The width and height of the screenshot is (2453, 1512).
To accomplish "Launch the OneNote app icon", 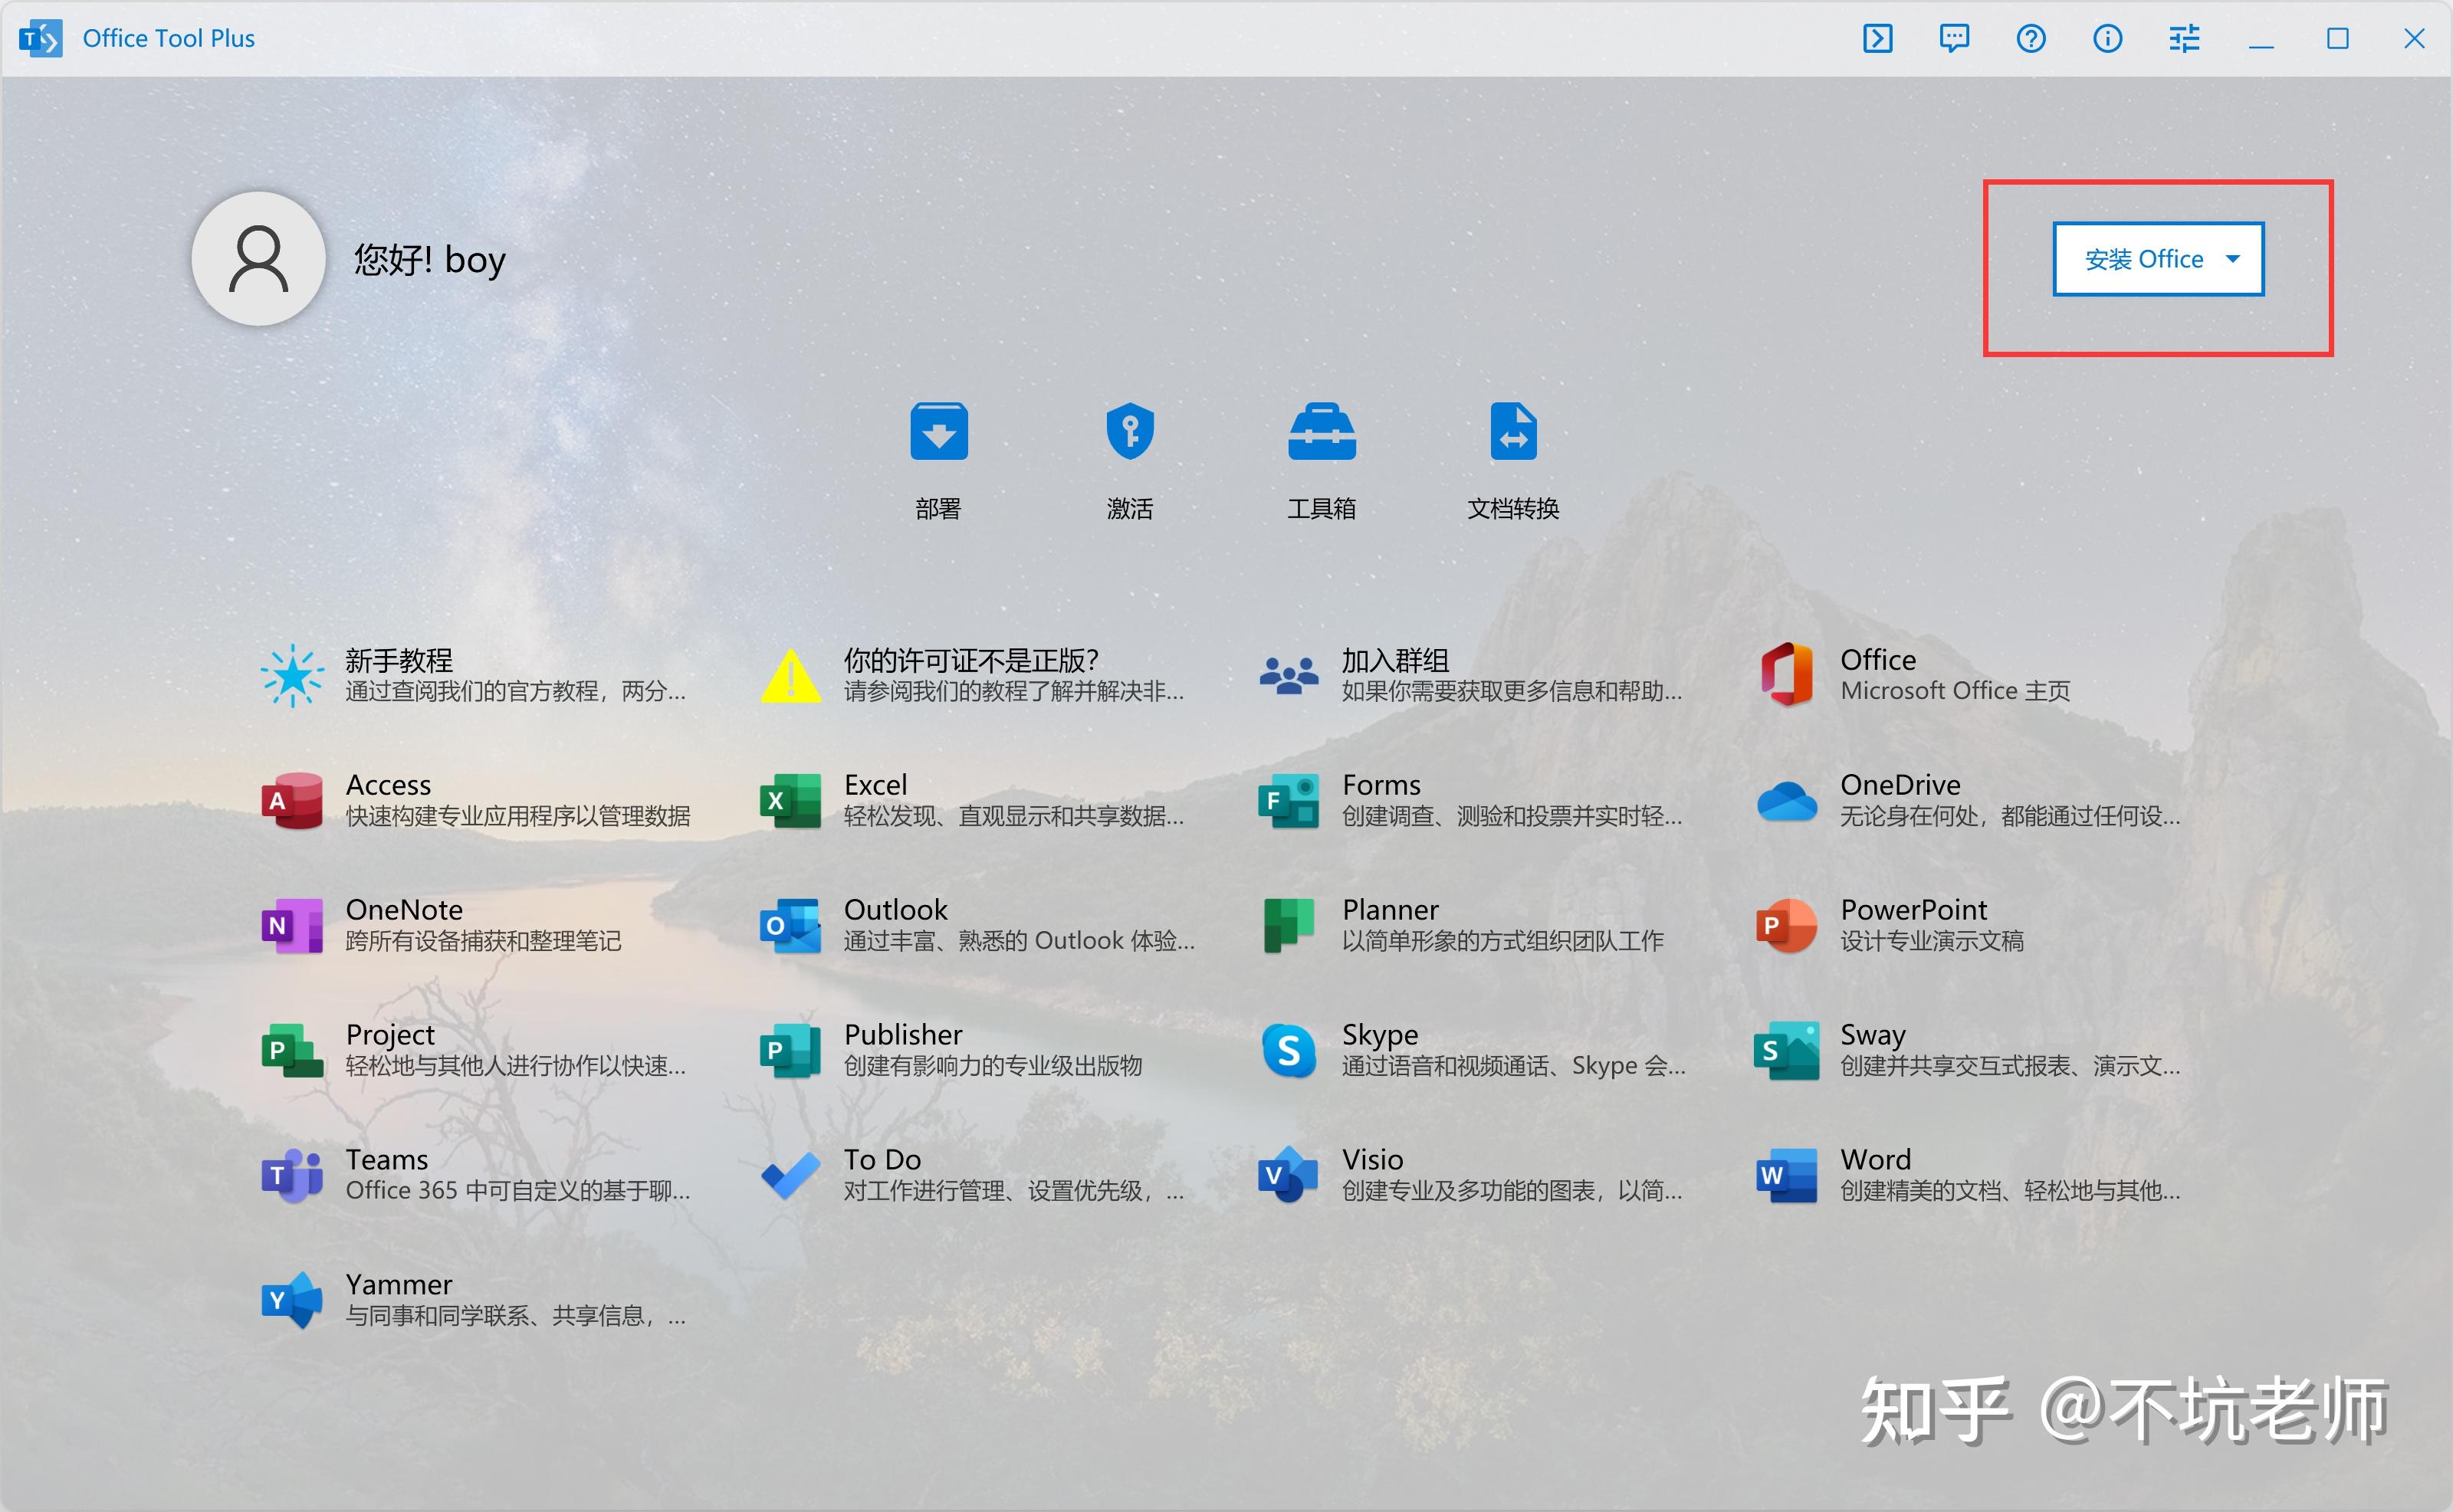I will click(x=292, y=925).
